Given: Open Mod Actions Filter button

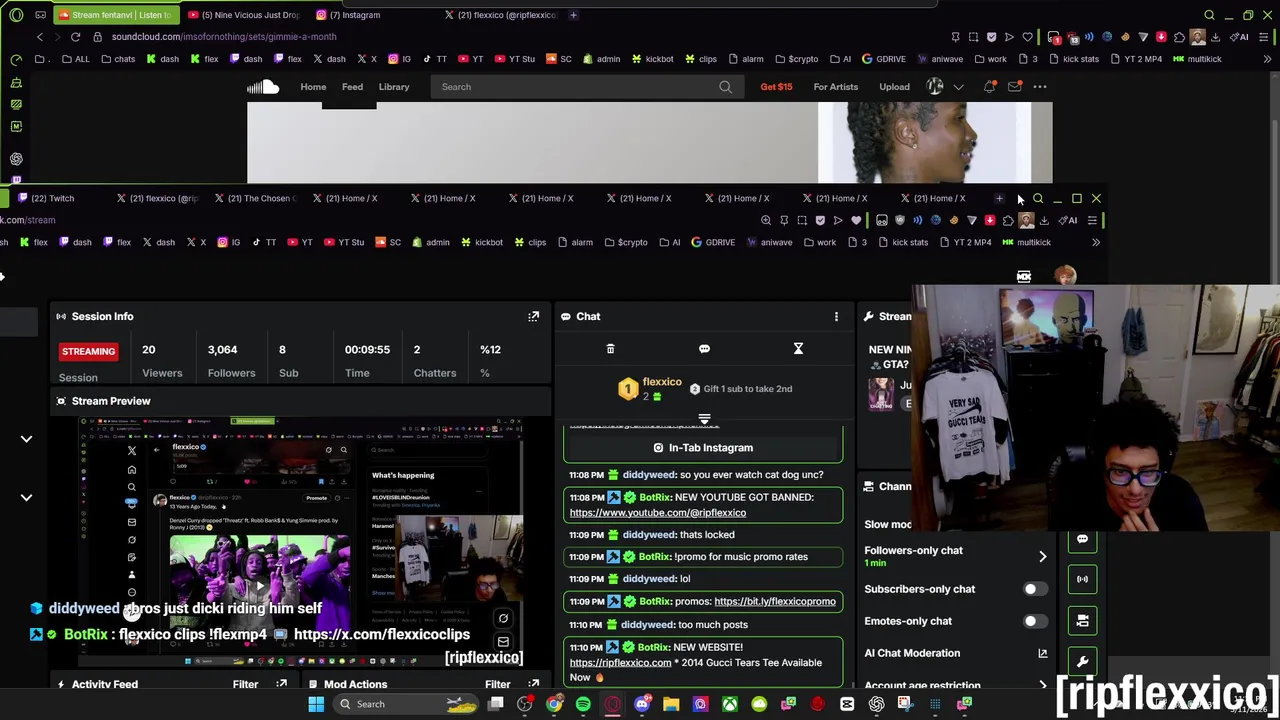Looking at the screenshot, I should 497,685.
